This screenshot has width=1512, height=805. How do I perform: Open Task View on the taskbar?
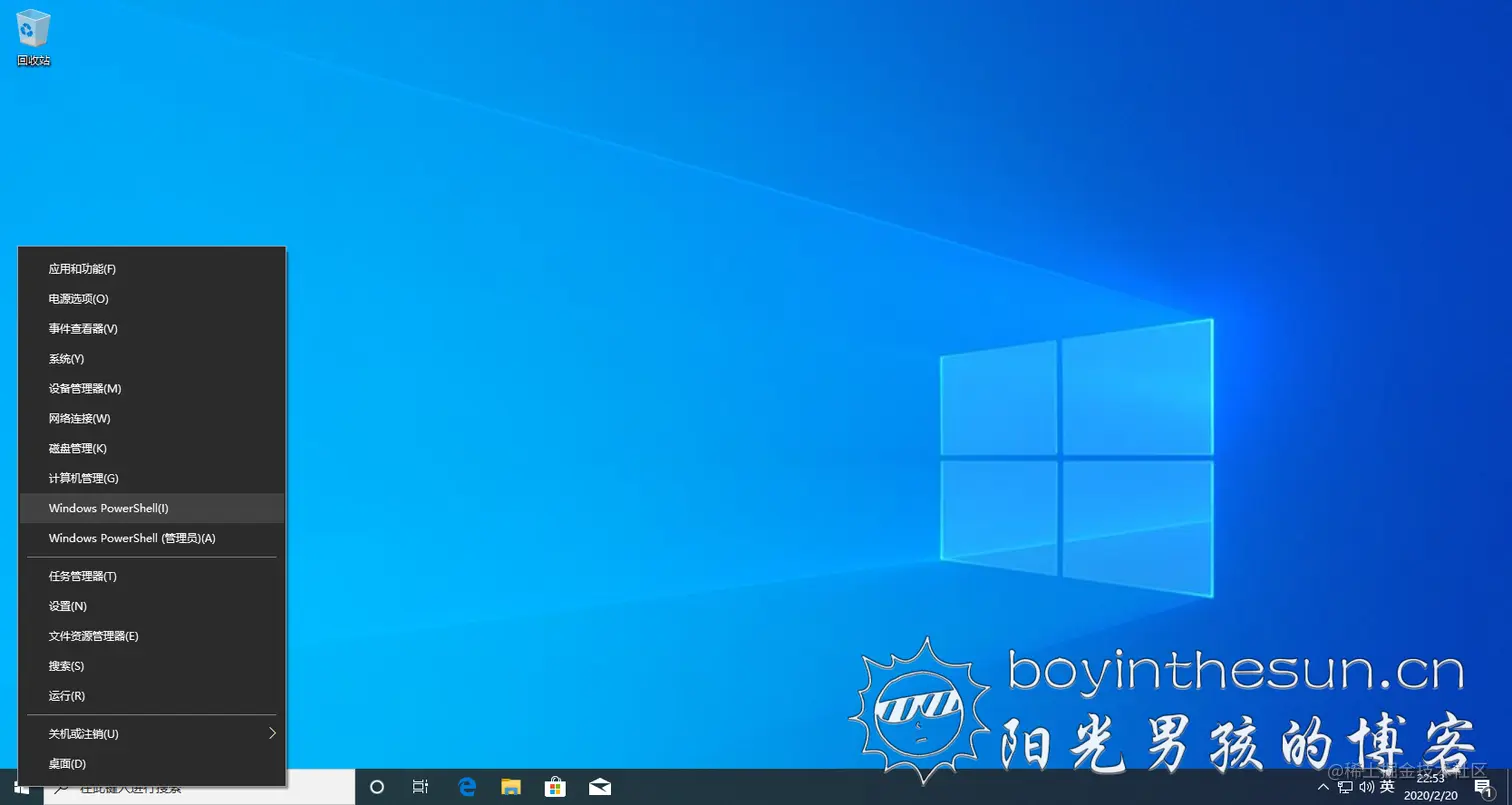tap(420, 787)
